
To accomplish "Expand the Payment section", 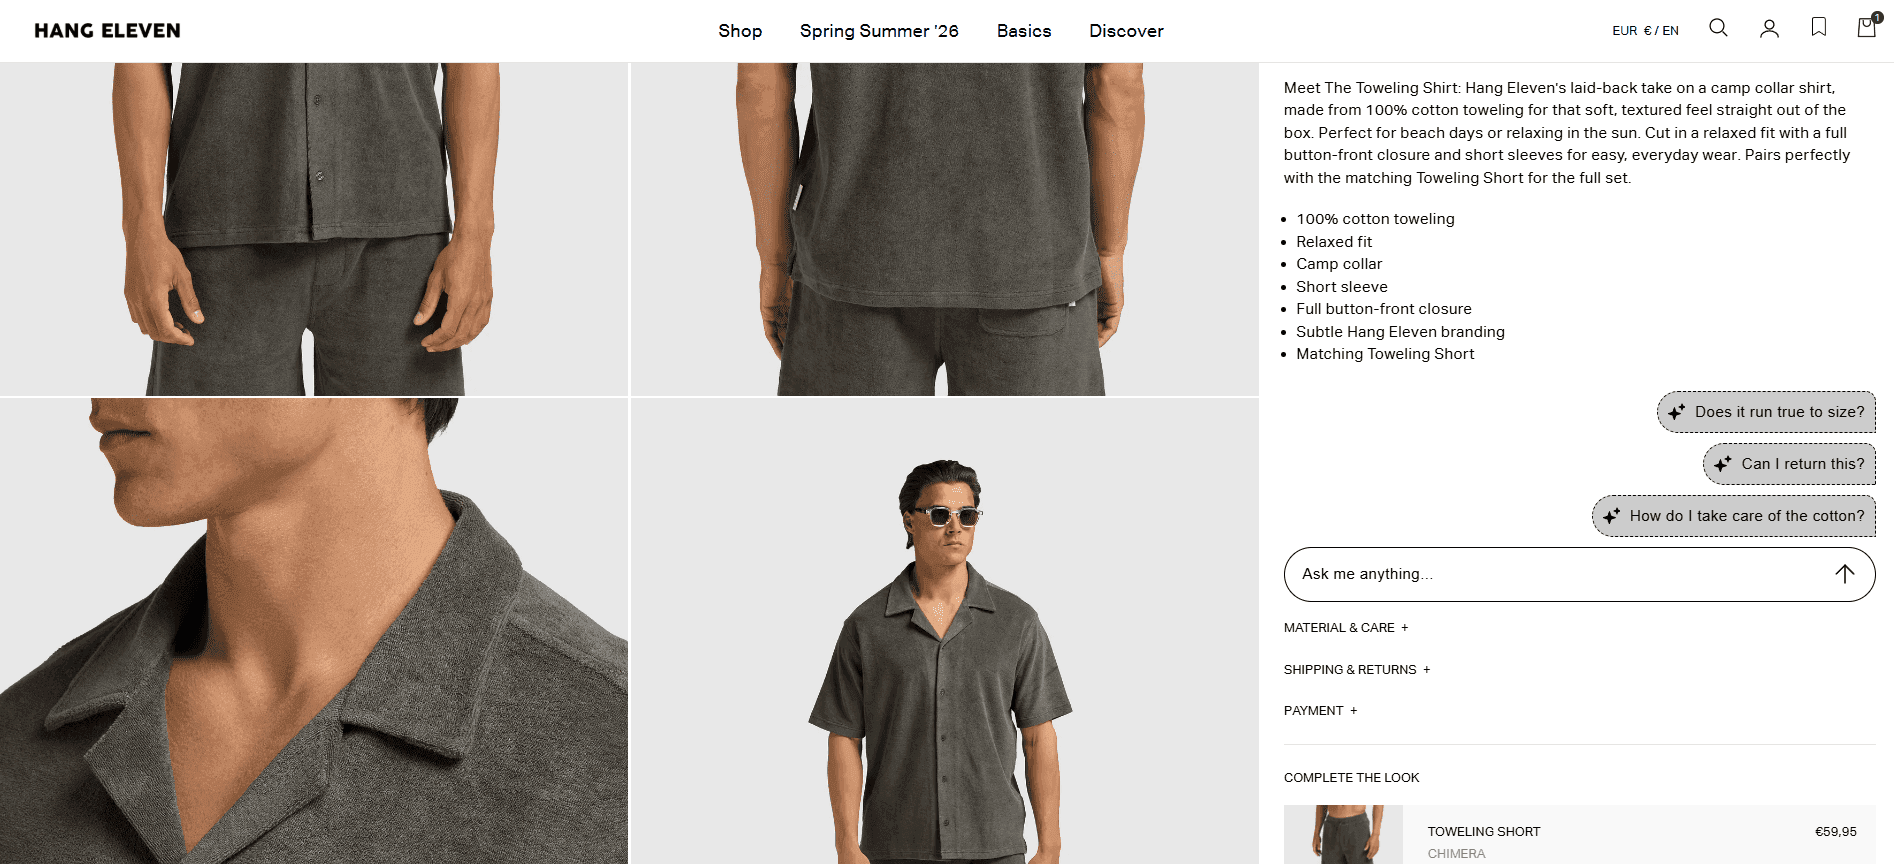I will coord(1320,711).
